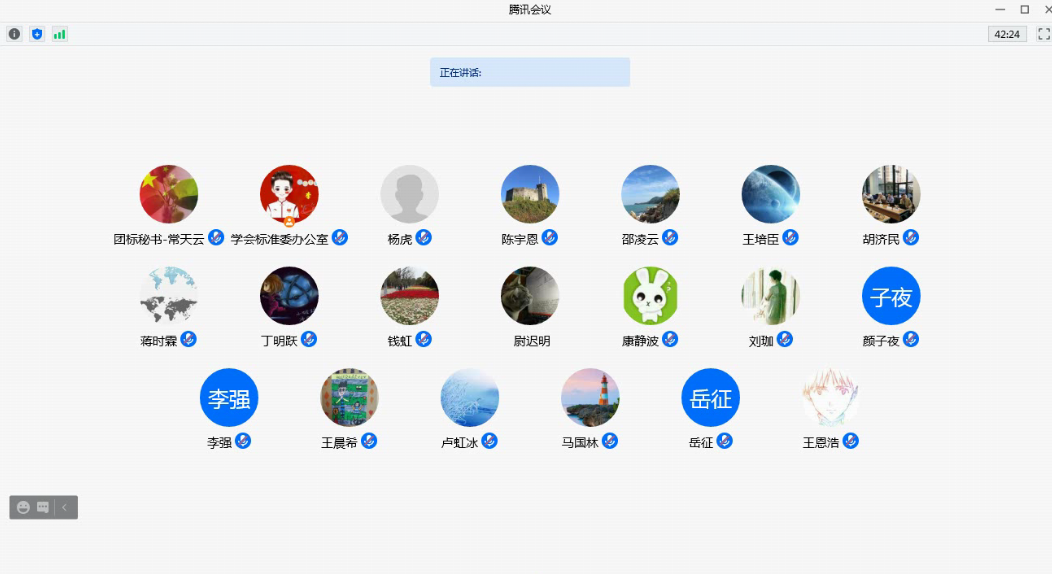Toggle the mic status icon next to 钱虹
This screenshot has height=574, width=1052.
pos(424,340)
